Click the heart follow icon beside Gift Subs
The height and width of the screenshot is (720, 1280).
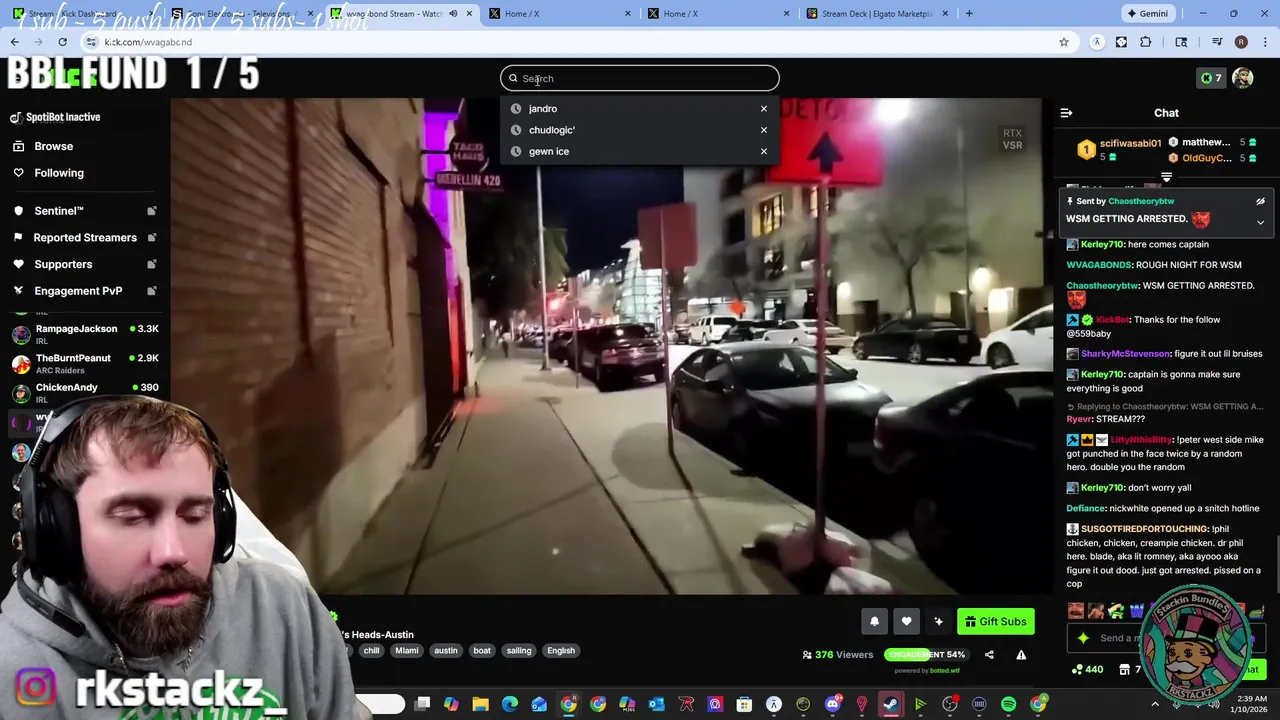[x=906, y=621]
